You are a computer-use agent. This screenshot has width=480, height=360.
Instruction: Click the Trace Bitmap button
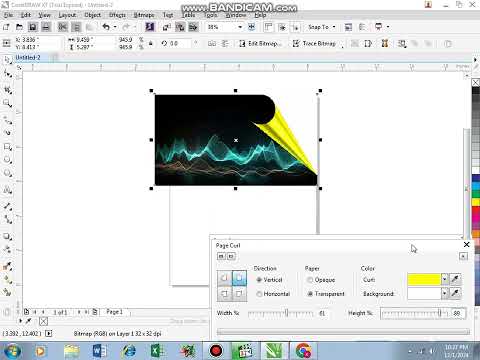[314, 44]
